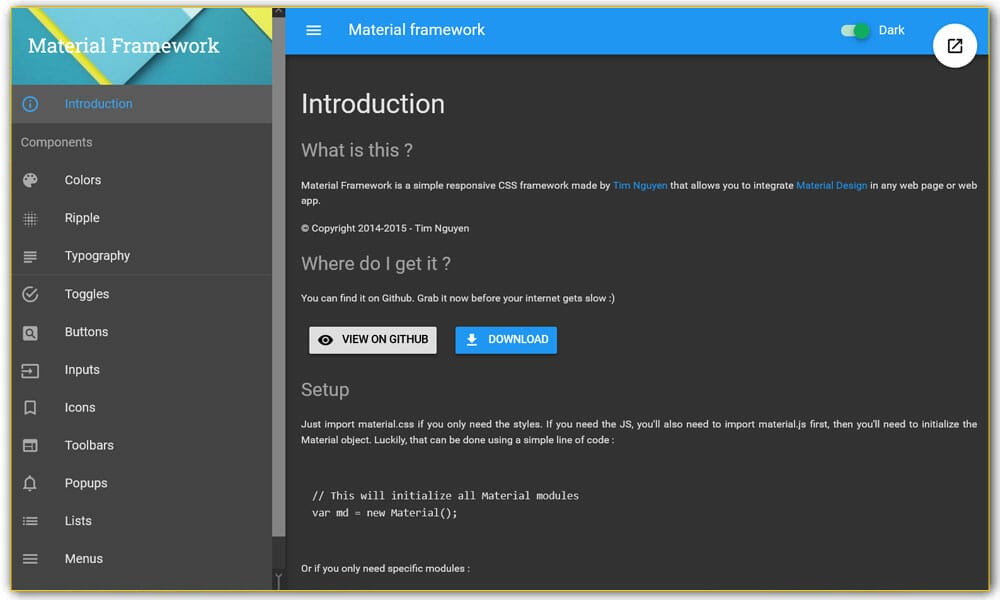Select the Buttons icon in the sidebar
The image size is (1000, 600).
click(x=30, y=332)
